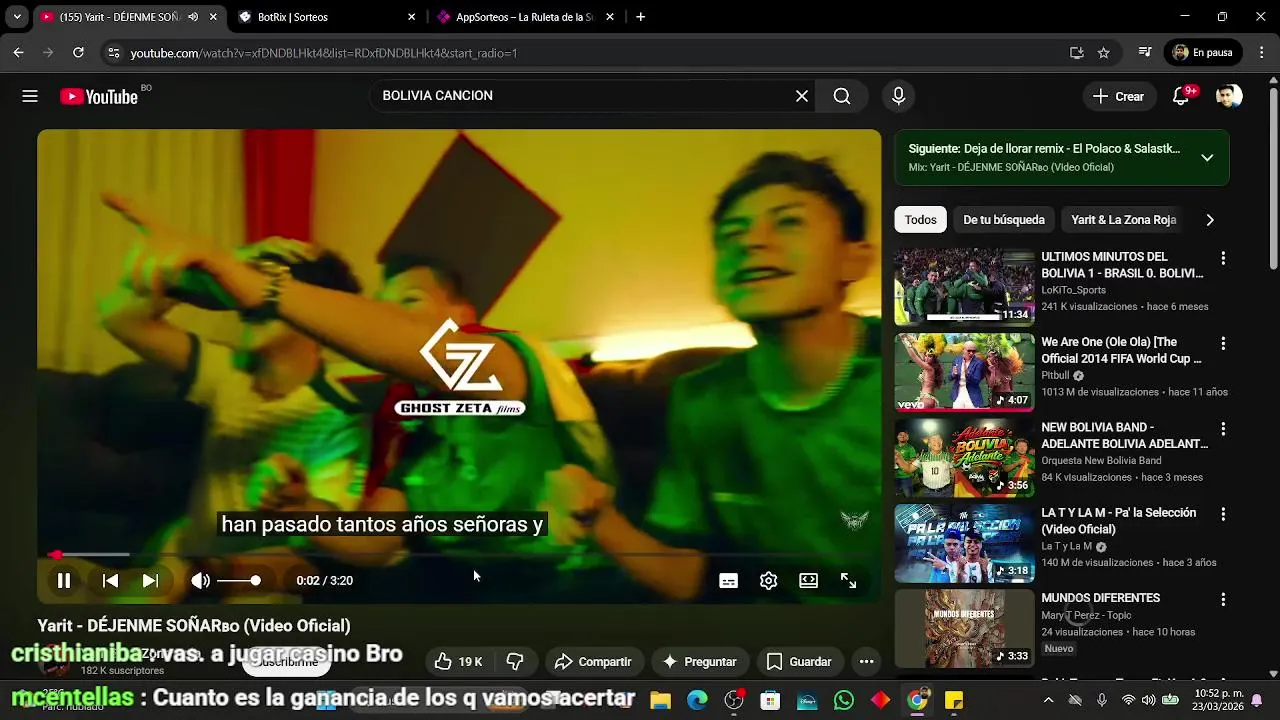Open ULTIMOS MINUTOS DEL BOLIVIA thumbnail
Screen dimensions: 1280x720
coord(964,287)
